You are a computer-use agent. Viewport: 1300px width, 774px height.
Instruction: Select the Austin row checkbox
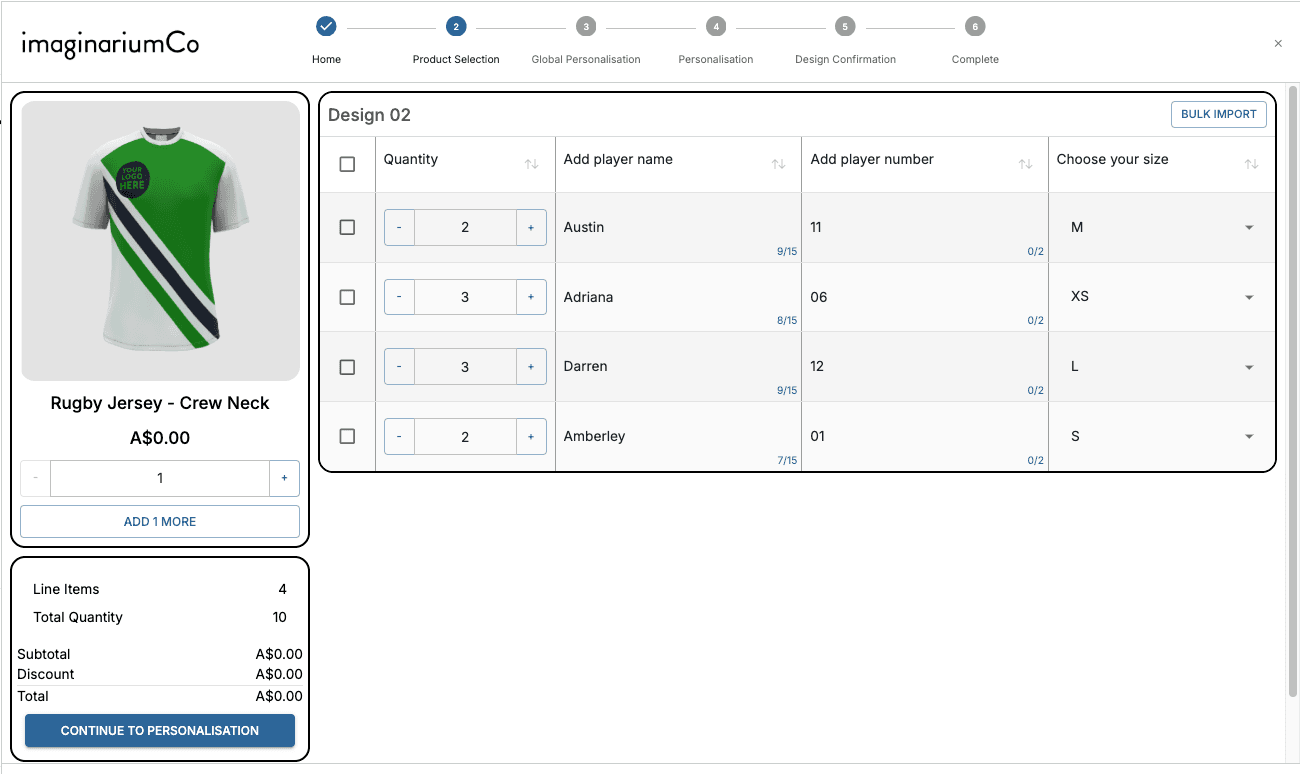pyautogui.click(x=347, y=228)
